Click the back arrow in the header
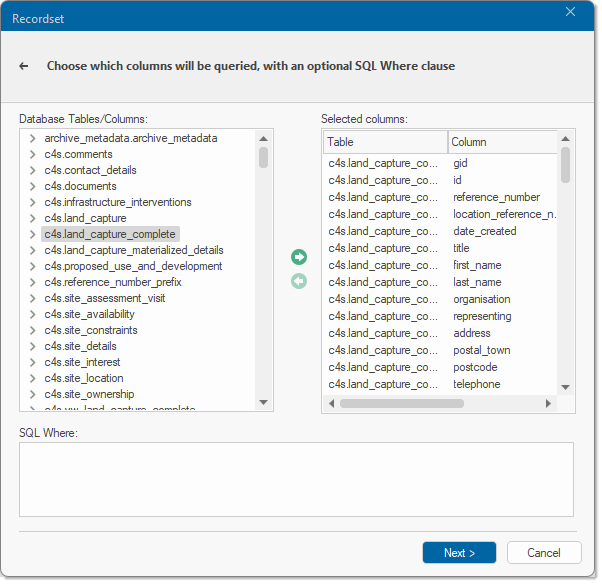The width and height of the screenshot is (602, 584). [x=24, y=66]
